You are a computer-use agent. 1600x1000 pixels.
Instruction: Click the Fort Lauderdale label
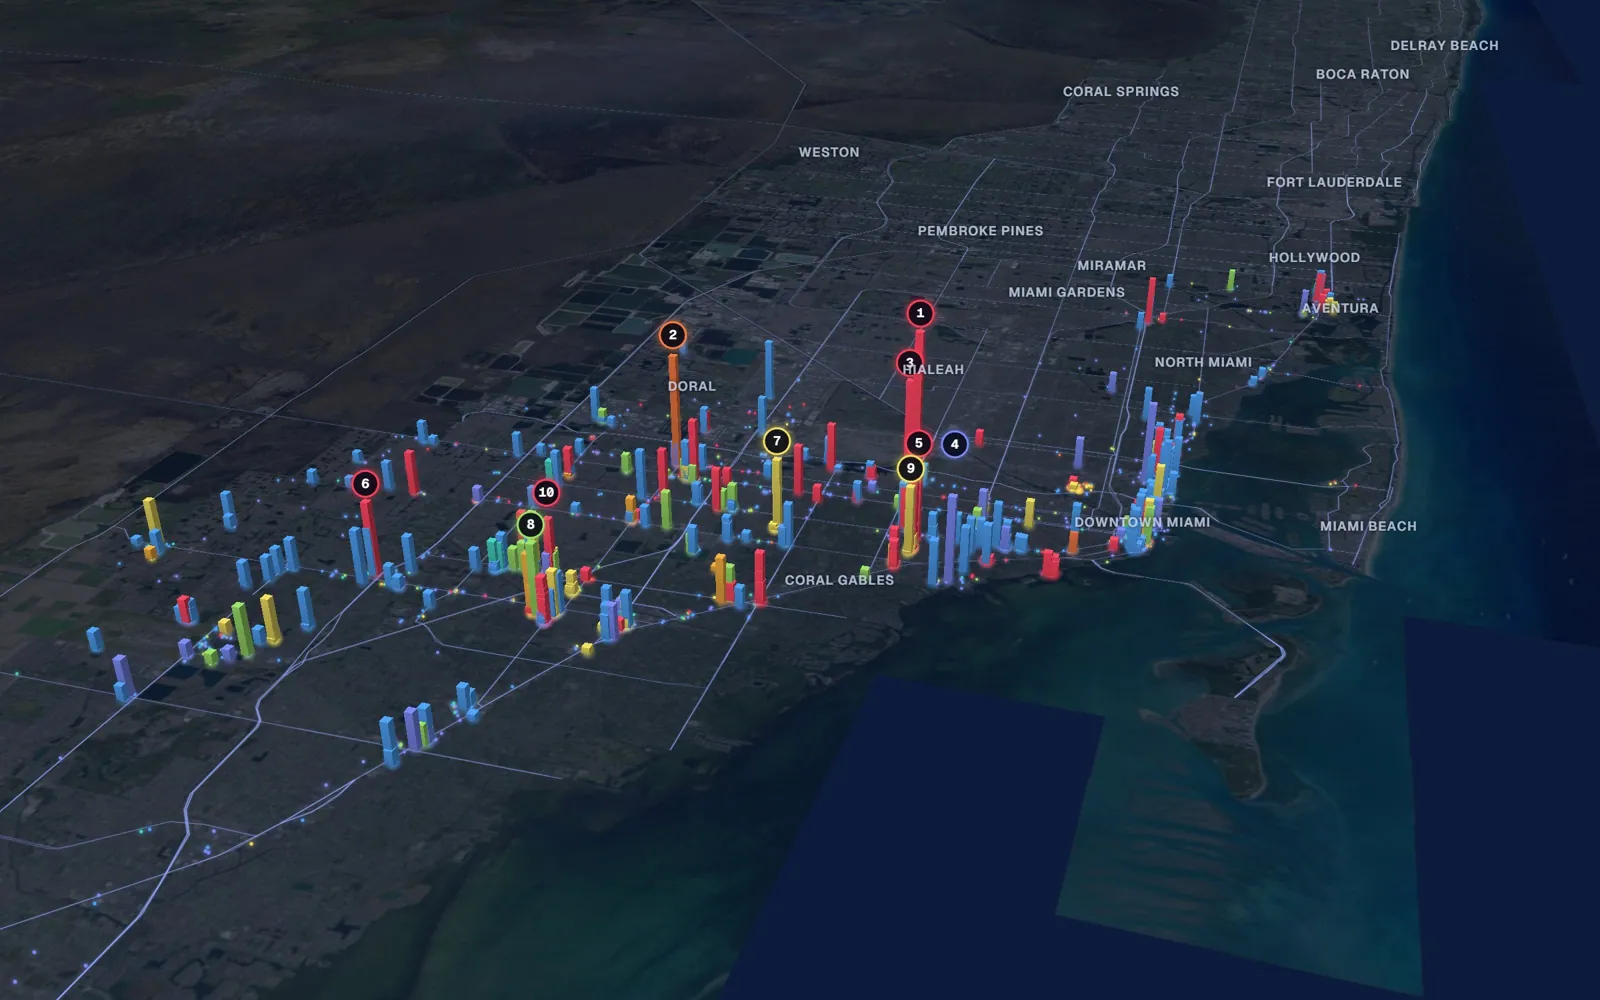1334,182
